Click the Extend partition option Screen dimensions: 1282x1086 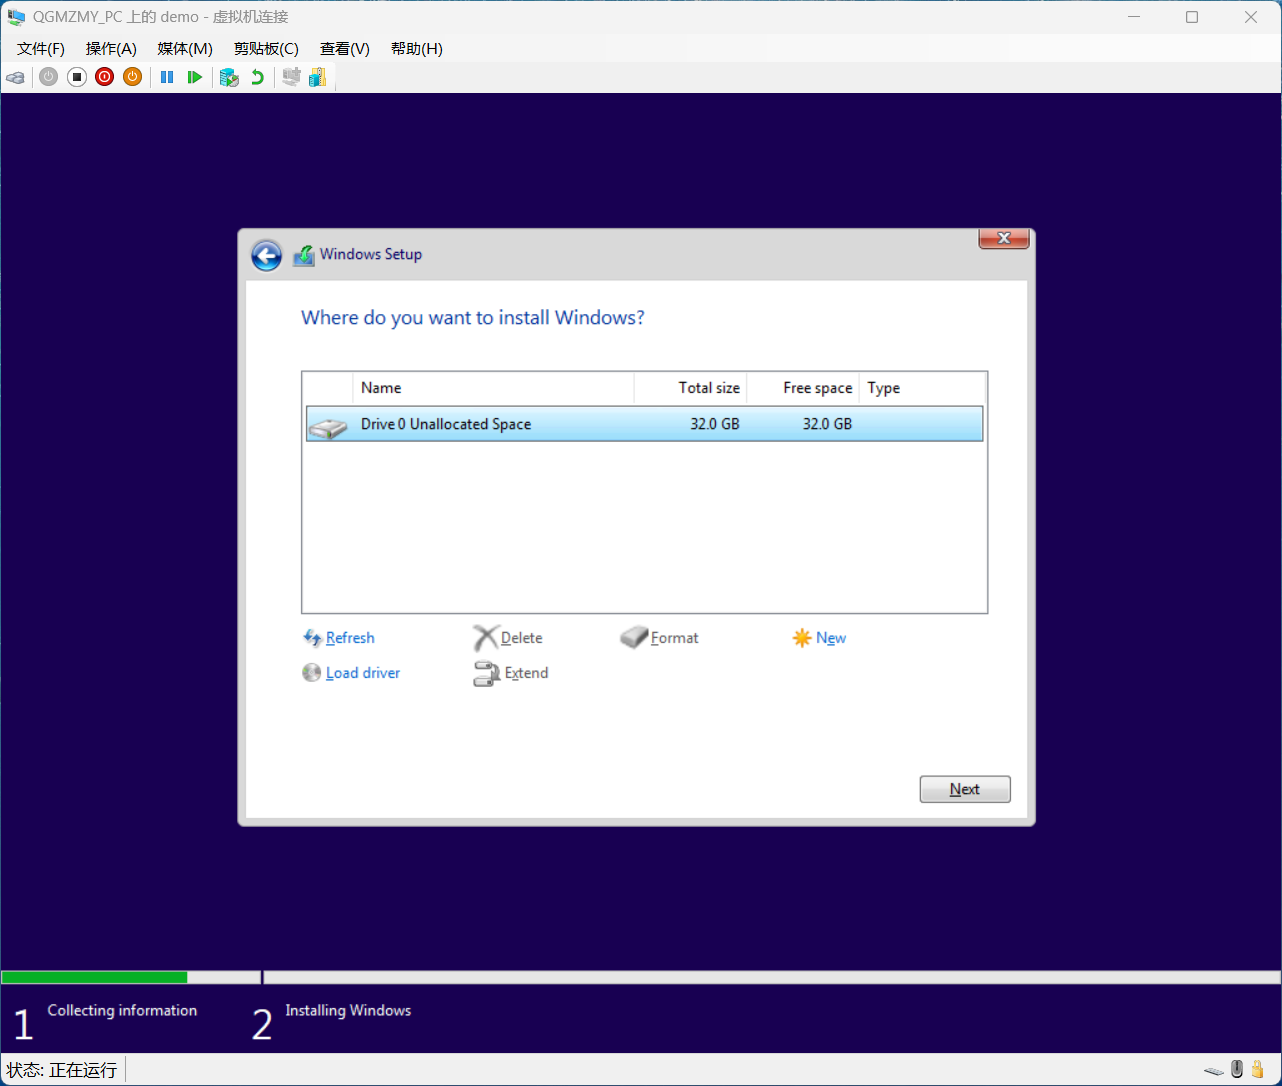(x=511, y=673)
